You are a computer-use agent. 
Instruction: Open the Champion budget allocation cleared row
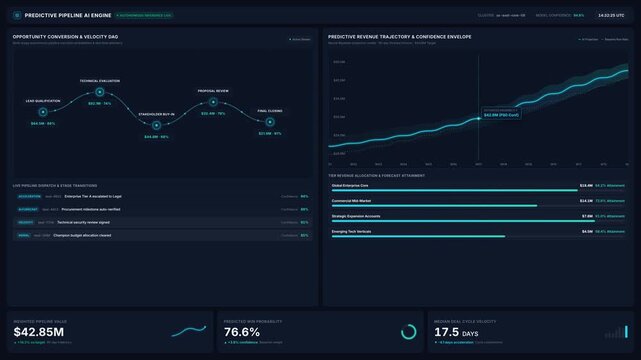(162, 235)
